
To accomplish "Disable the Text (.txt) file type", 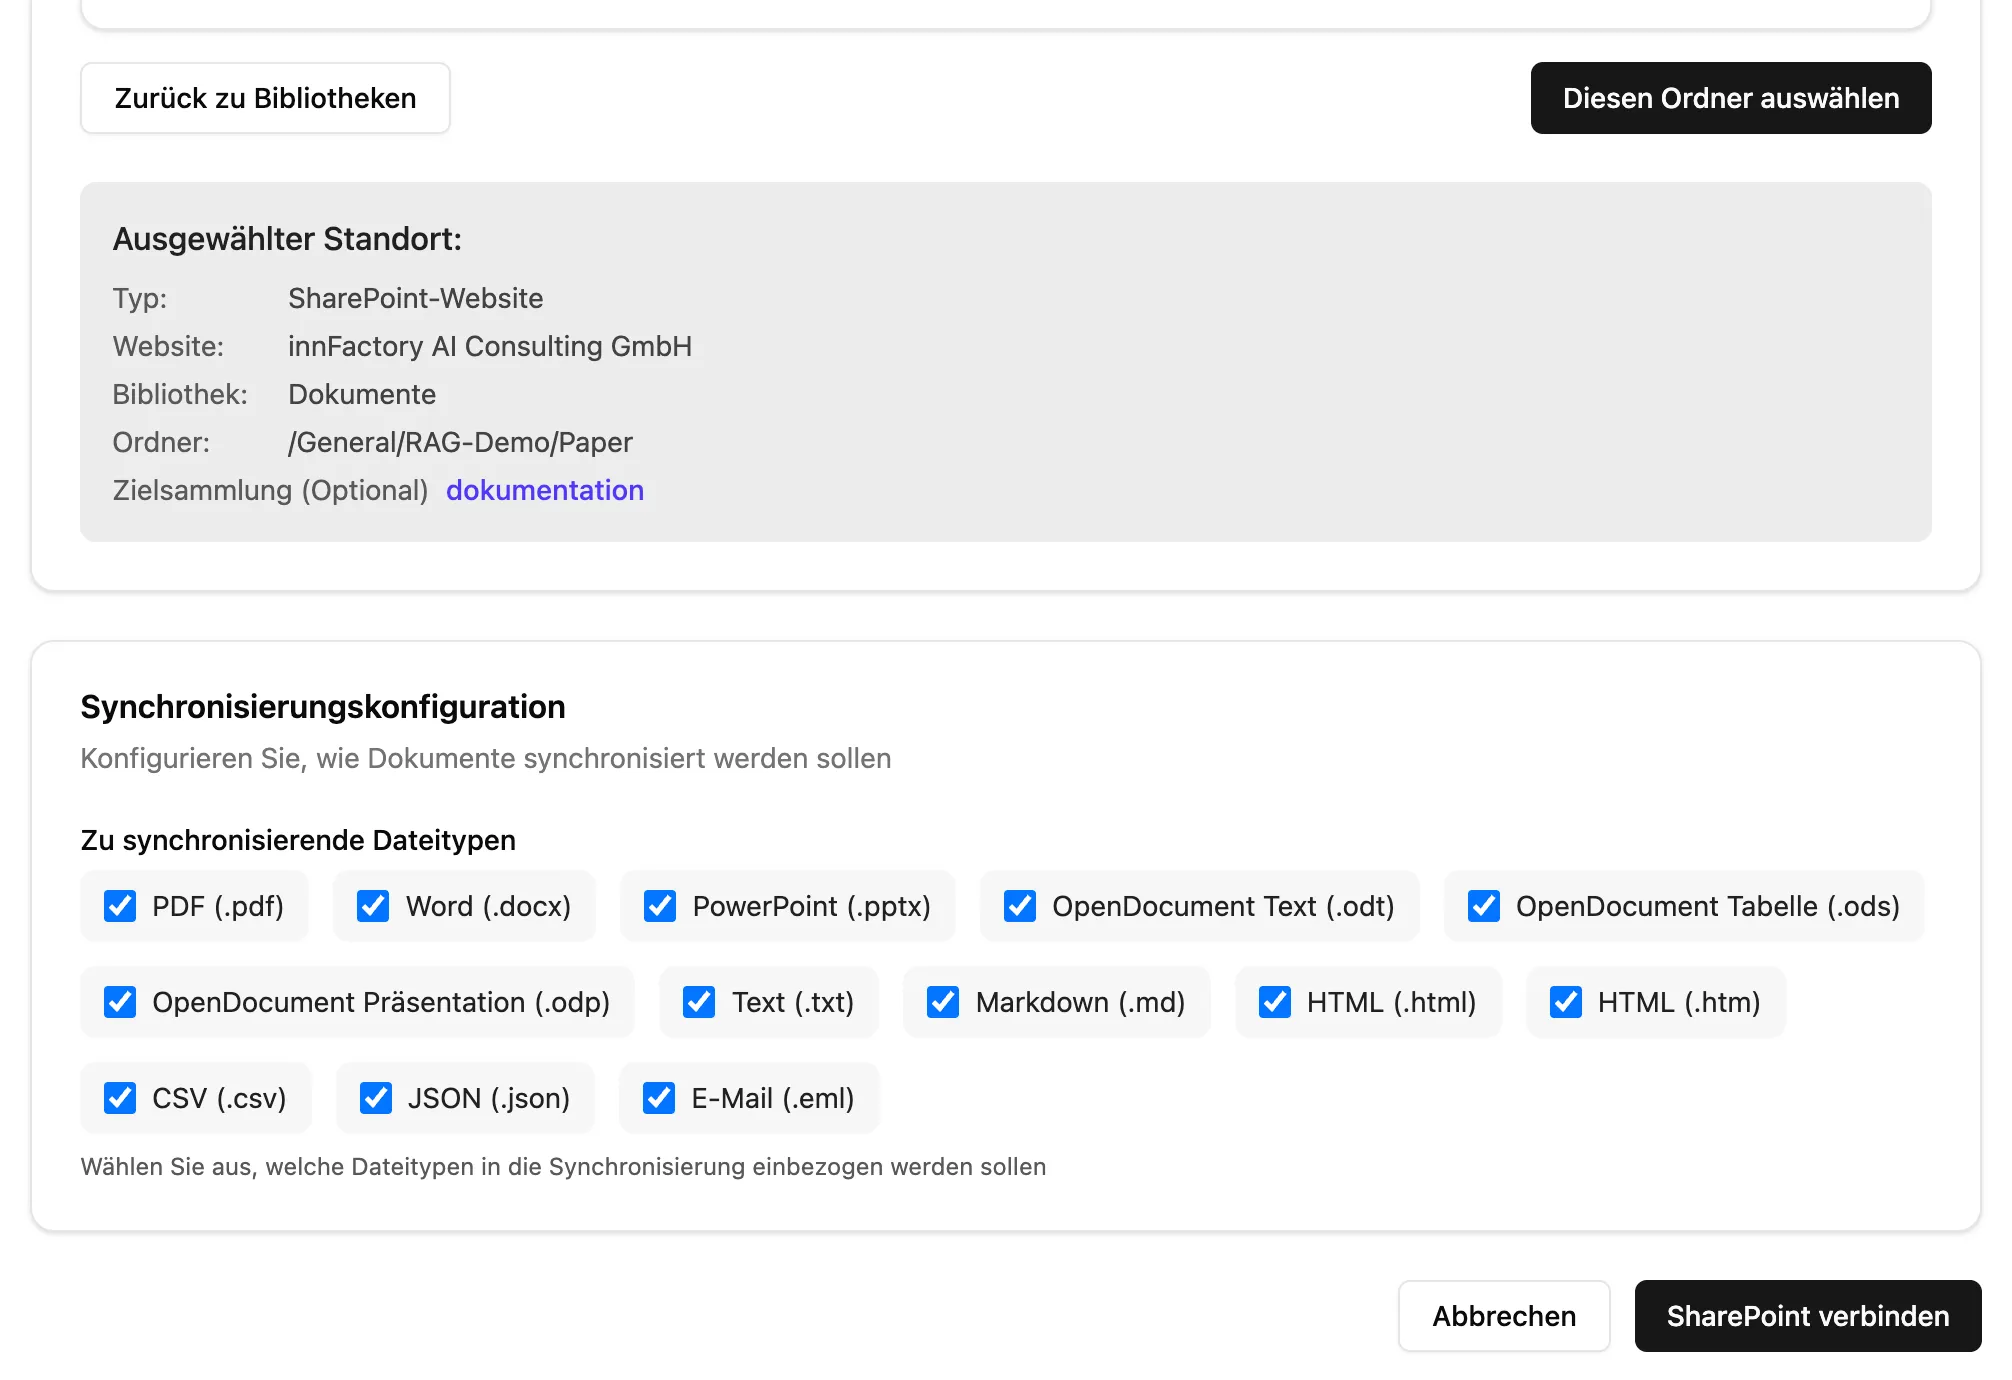I will 699,1002.
